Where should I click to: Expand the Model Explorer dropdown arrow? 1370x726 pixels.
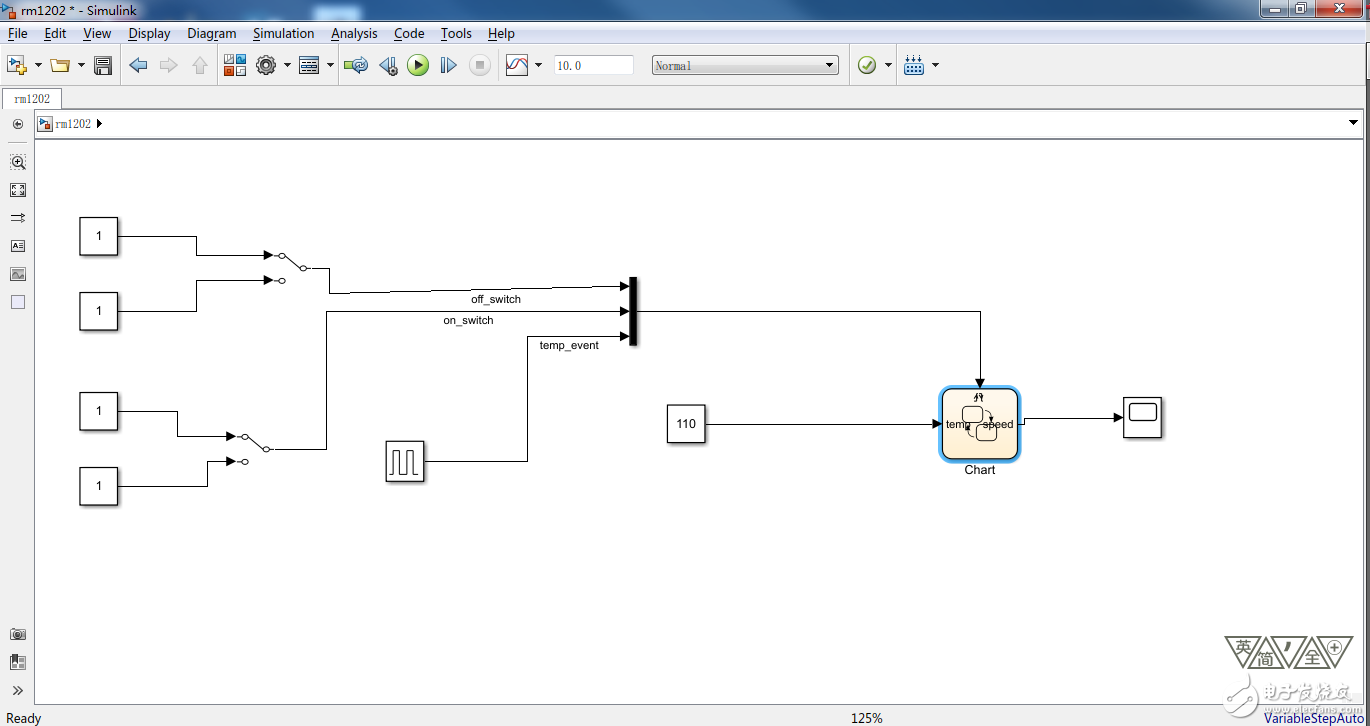click(330, 66)
